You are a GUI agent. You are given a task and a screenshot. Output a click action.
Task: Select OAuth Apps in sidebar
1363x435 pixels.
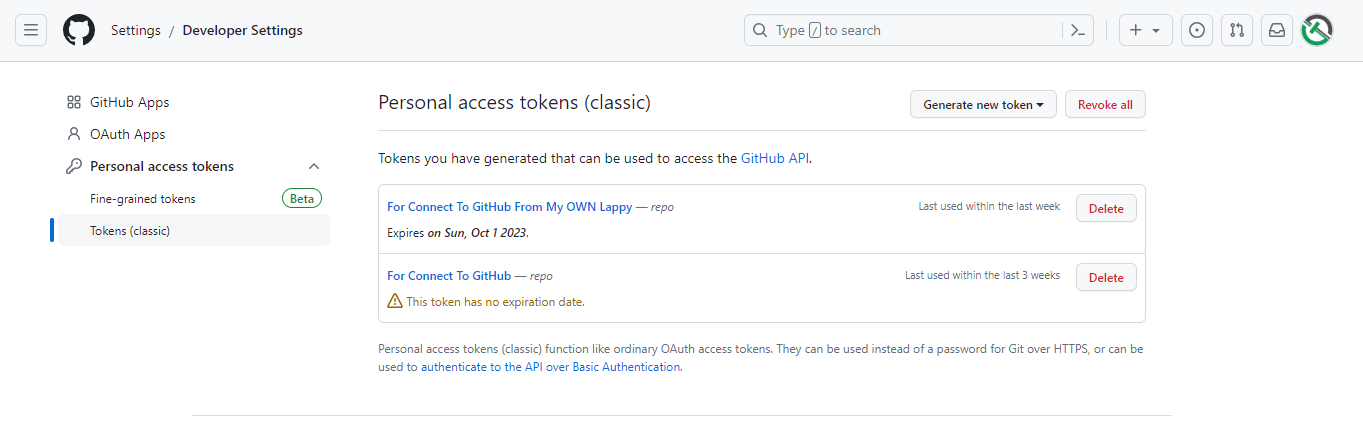194,134
